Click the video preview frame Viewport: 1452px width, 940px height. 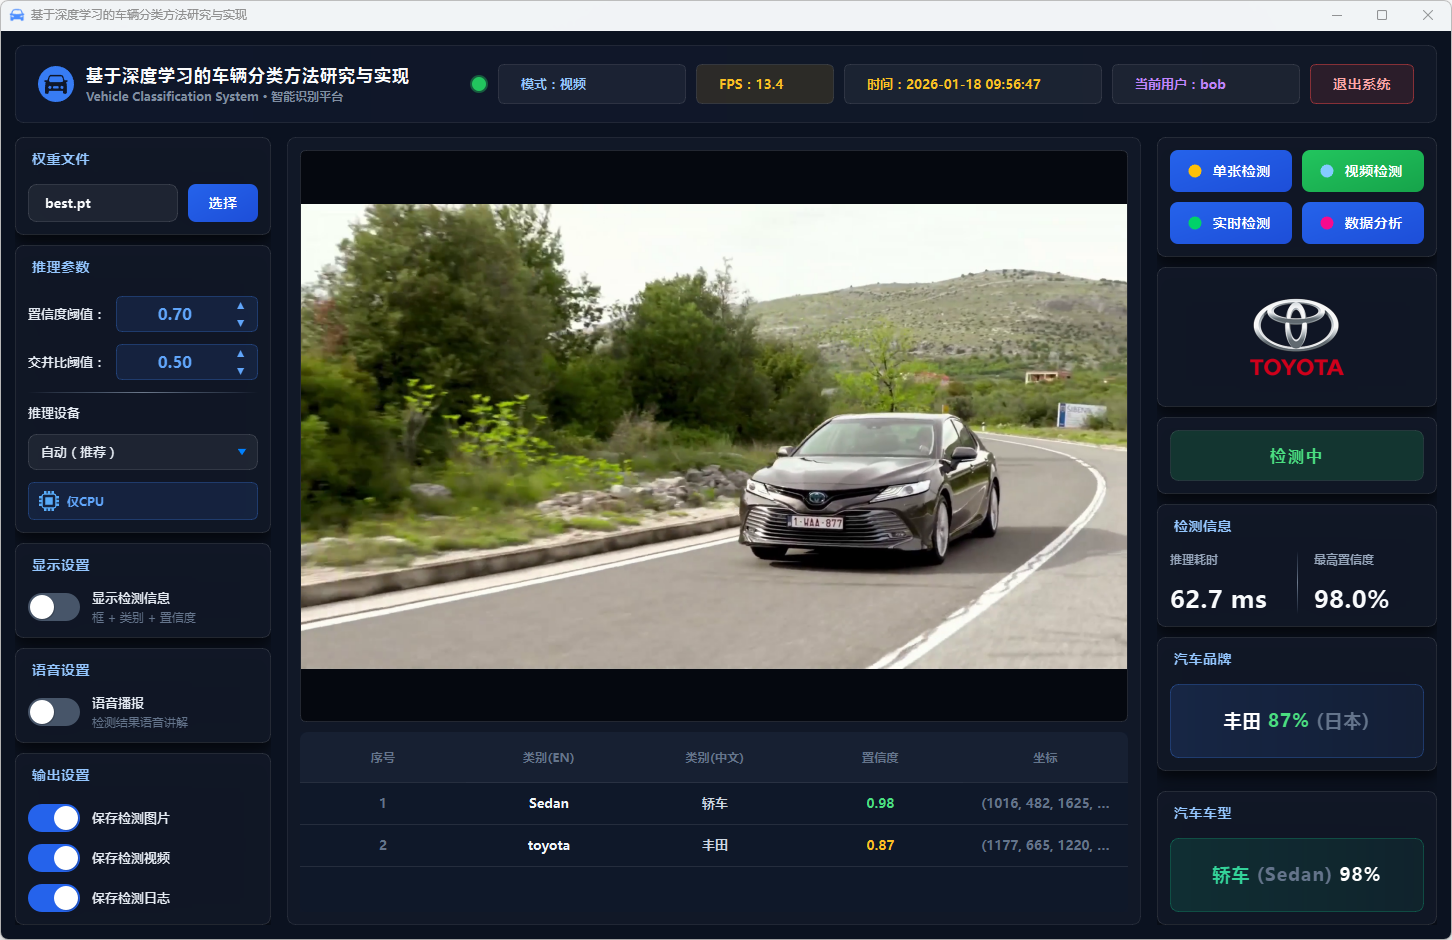tap(714, 436)
